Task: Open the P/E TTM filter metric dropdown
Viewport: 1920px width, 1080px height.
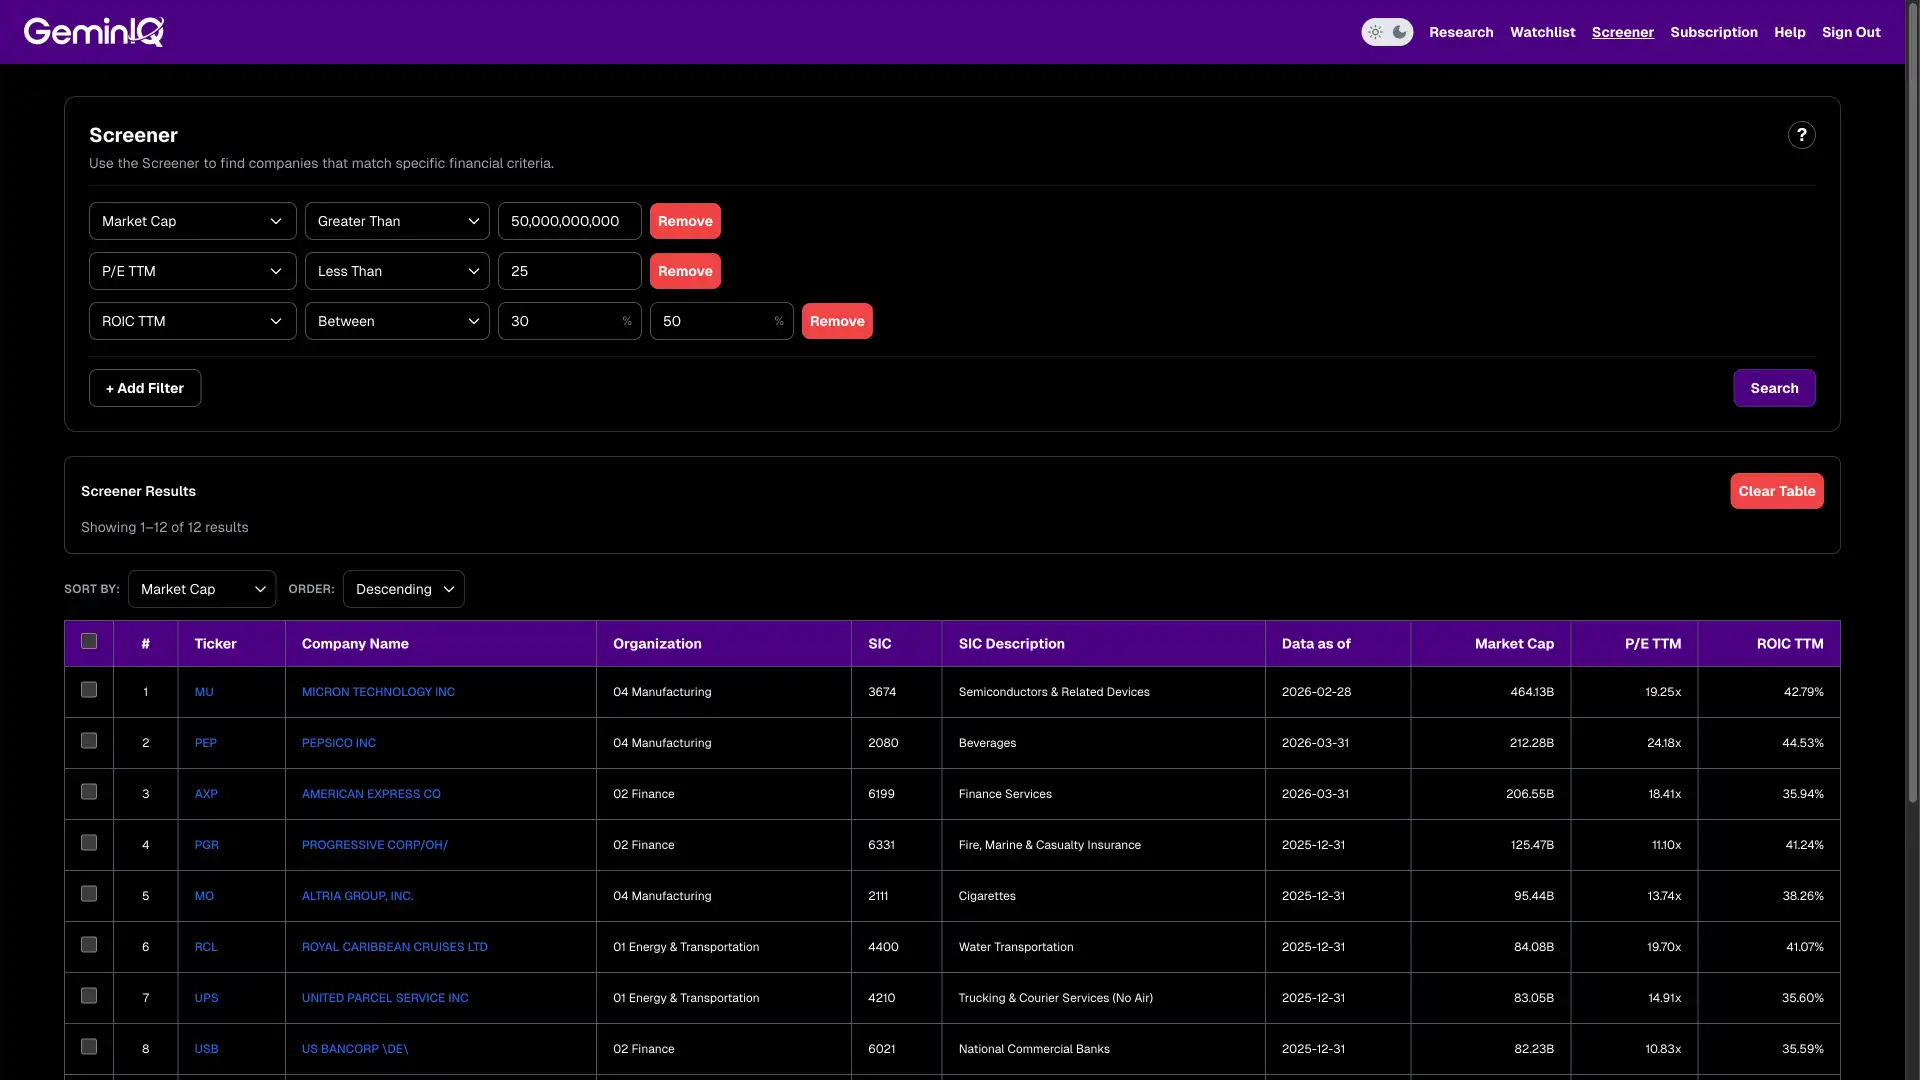Action: 192,271
